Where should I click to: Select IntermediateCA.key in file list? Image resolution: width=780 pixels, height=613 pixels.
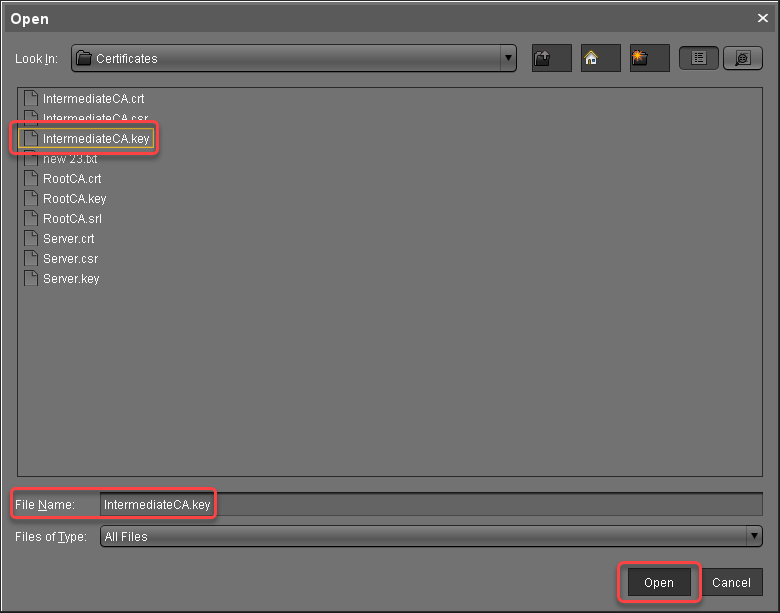tap(95, 139)
